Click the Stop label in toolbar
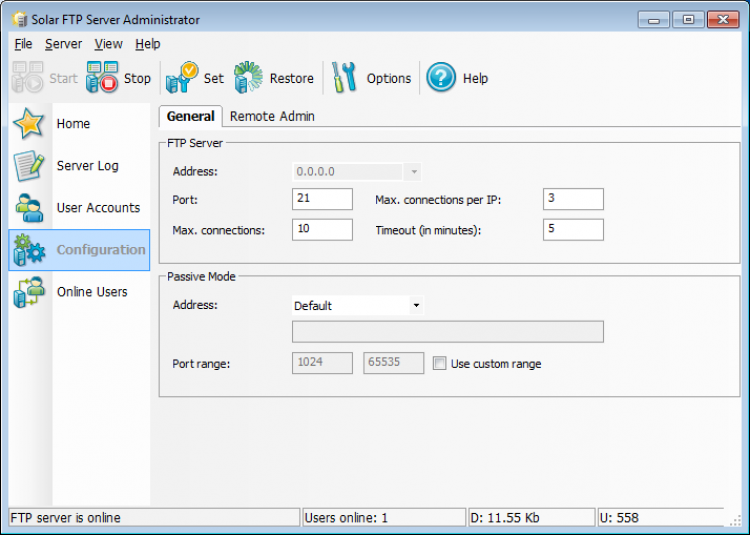Screen dimensions: 750x535 pyautogui.click(x=137, y=78)
